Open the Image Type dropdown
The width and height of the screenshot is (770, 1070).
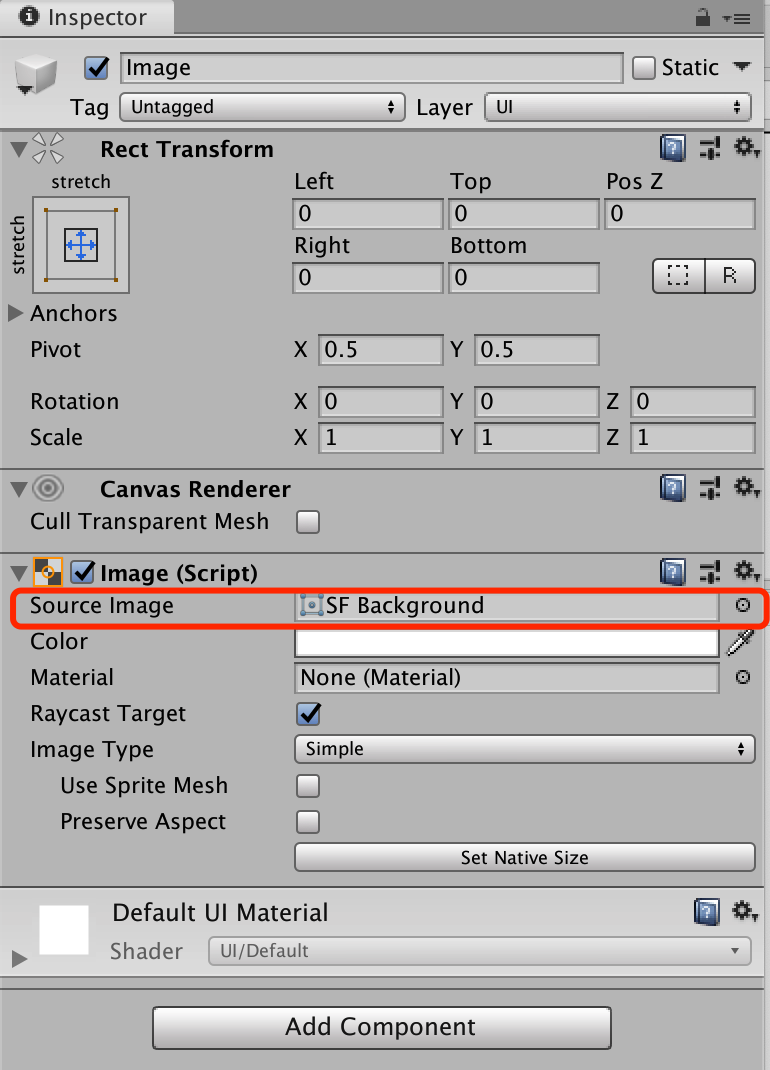click(x=524, y=749)
